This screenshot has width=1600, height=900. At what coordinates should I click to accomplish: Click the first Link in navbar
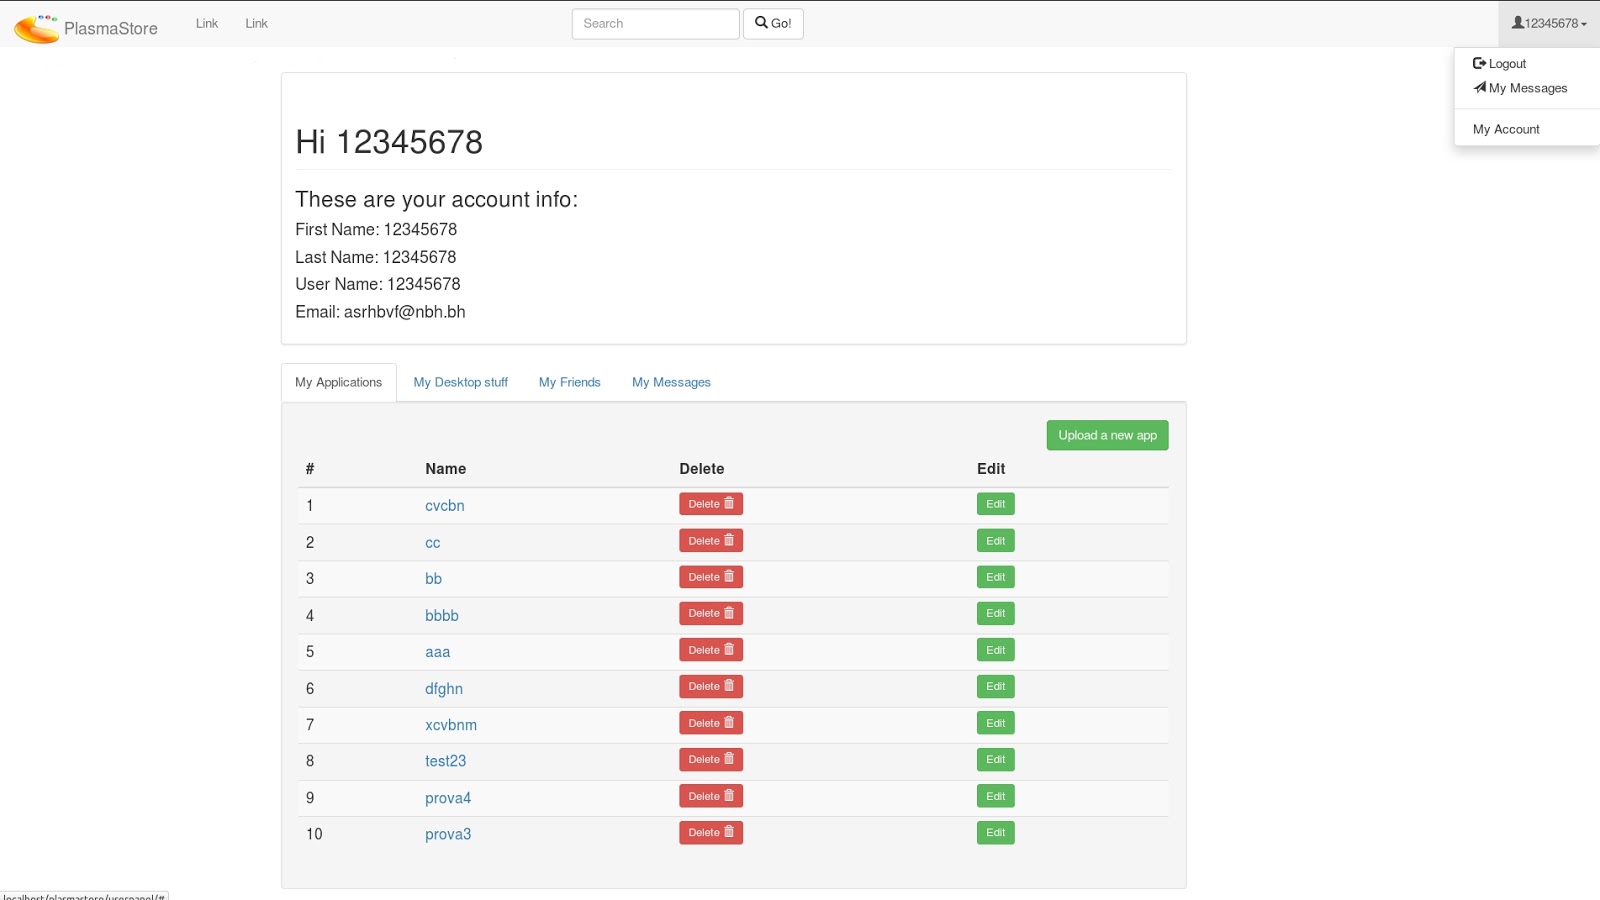coord(207,23)
